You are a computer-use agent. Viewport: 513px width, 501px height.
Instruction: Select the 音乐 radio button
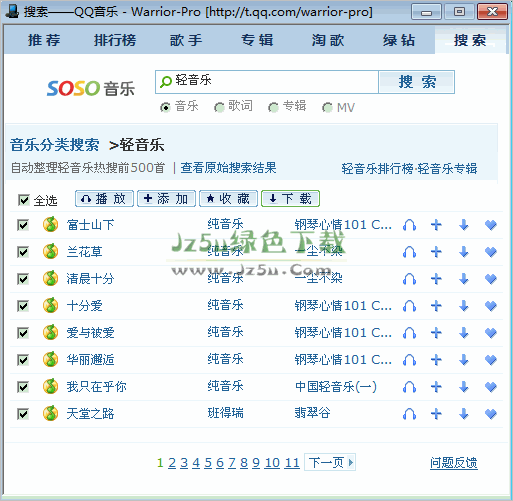tap(165, 107)
